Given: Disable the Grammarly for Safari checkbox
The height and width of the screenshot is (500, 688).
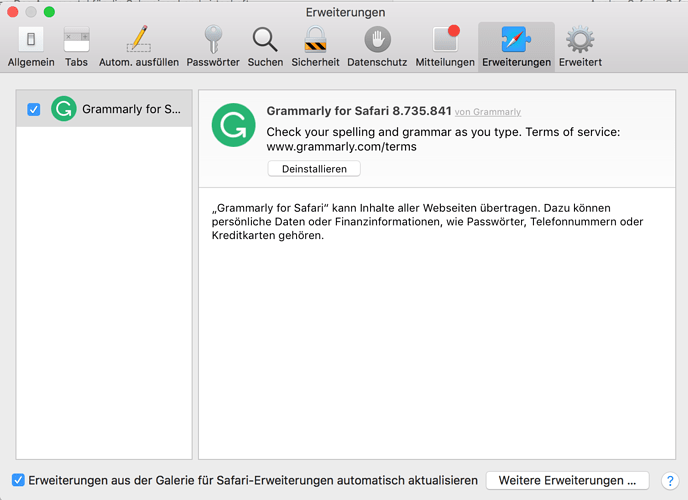Looking at the screenshot, I should click(x=34, y=109).
